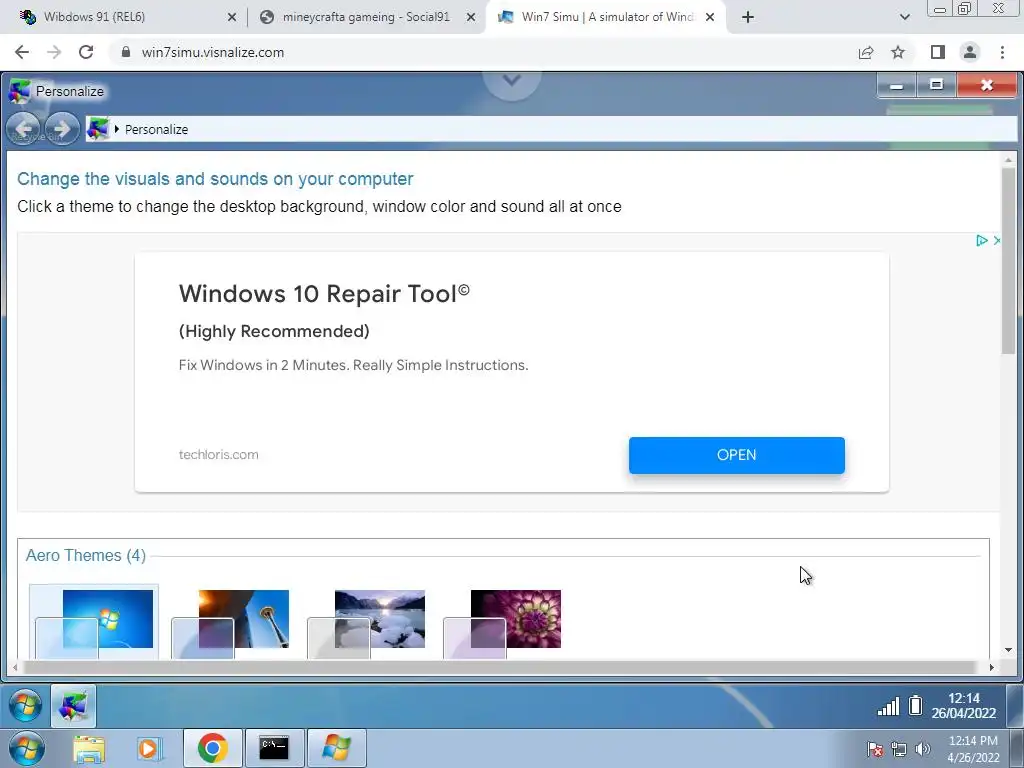
Task: Click the Action Center flag tray icon
Action: click(x=875, y=749)
